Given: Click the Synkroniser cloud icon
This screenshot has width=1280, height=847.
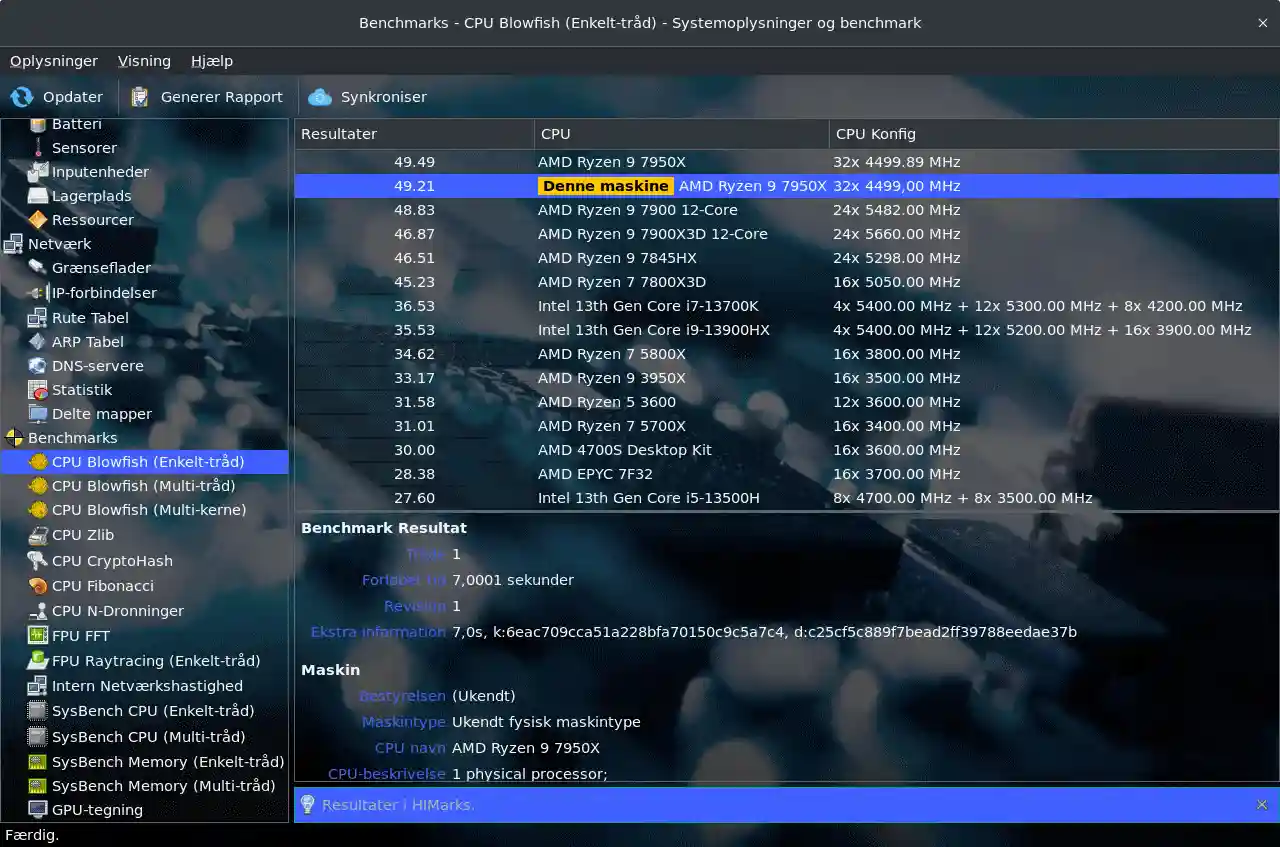Looking at the screenshot, I should coord(320,97).
